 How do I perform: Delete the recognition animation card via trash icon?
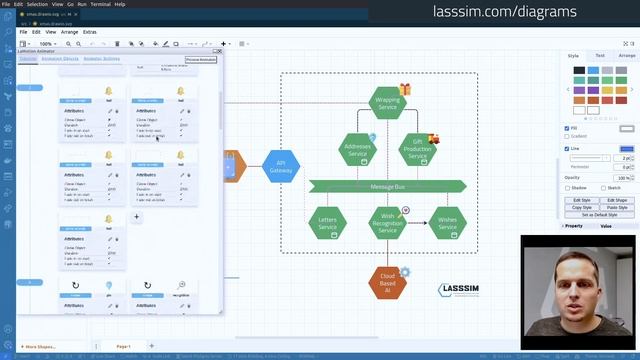point(189,306)
